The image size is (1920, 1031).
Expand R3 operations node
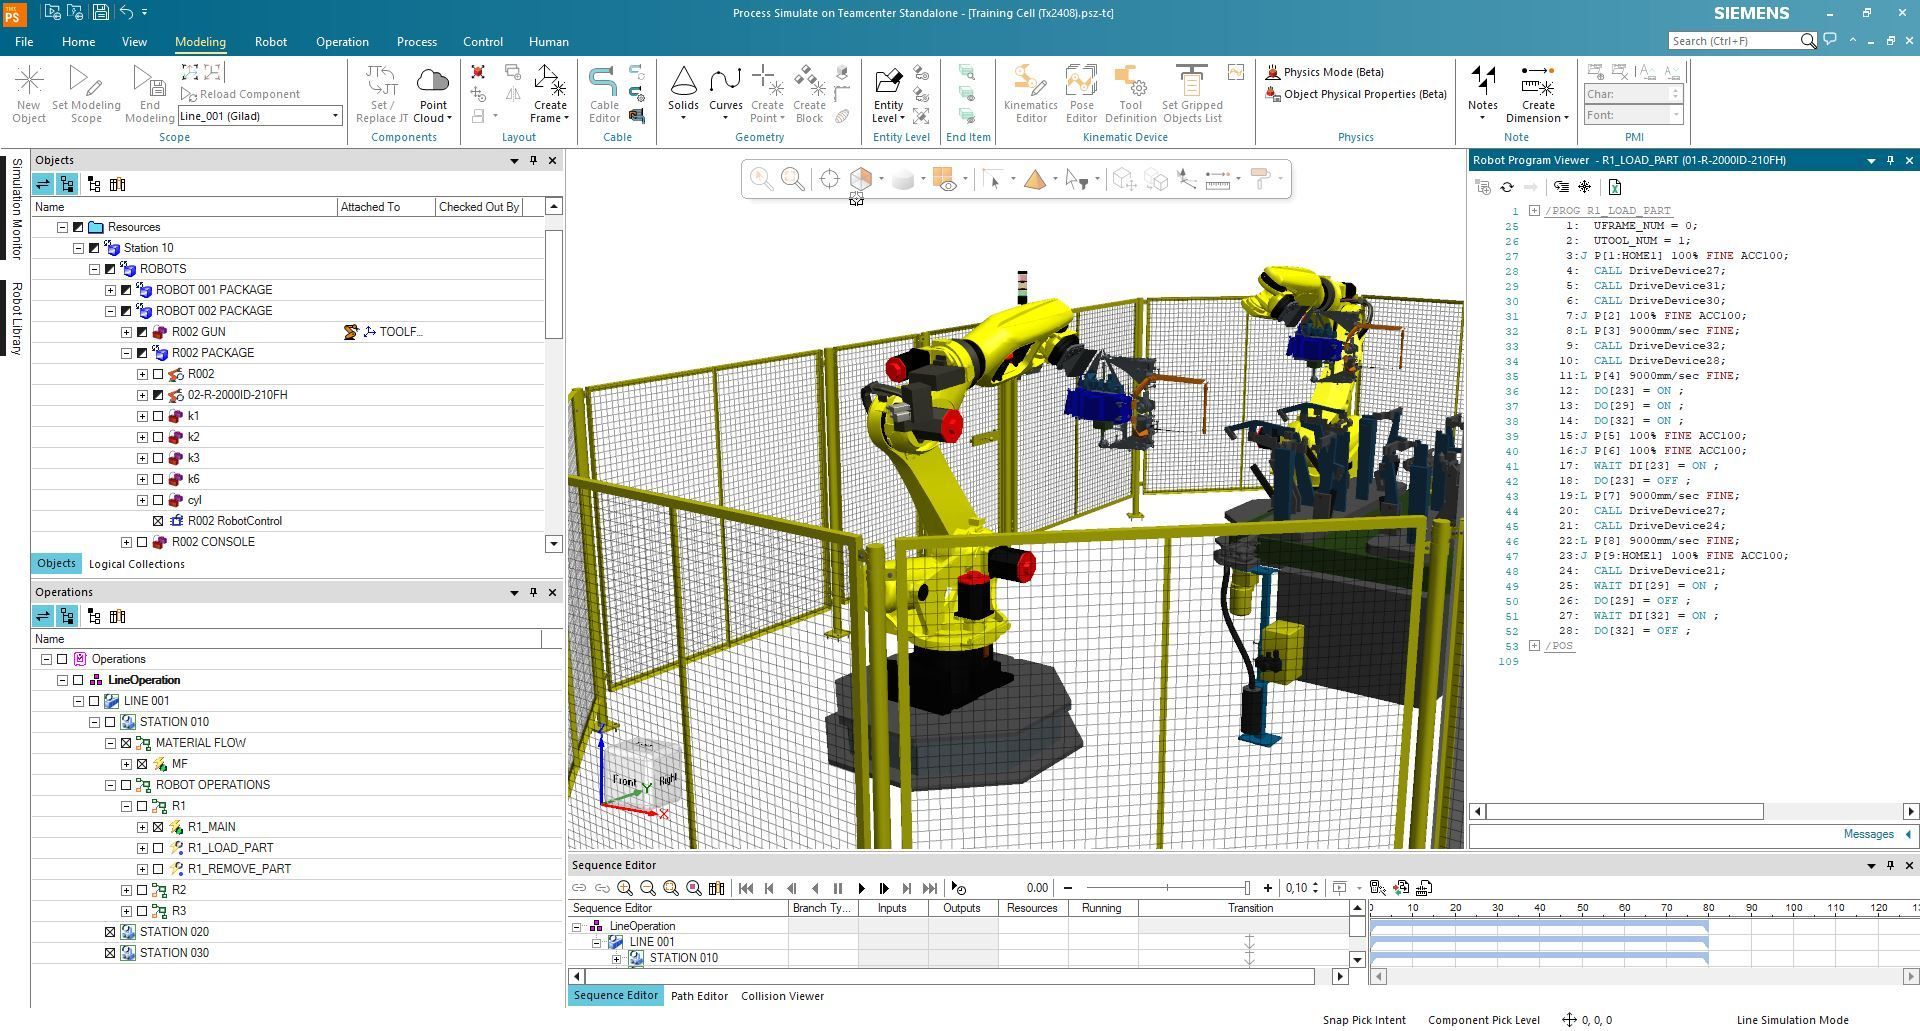coord(126,911)
